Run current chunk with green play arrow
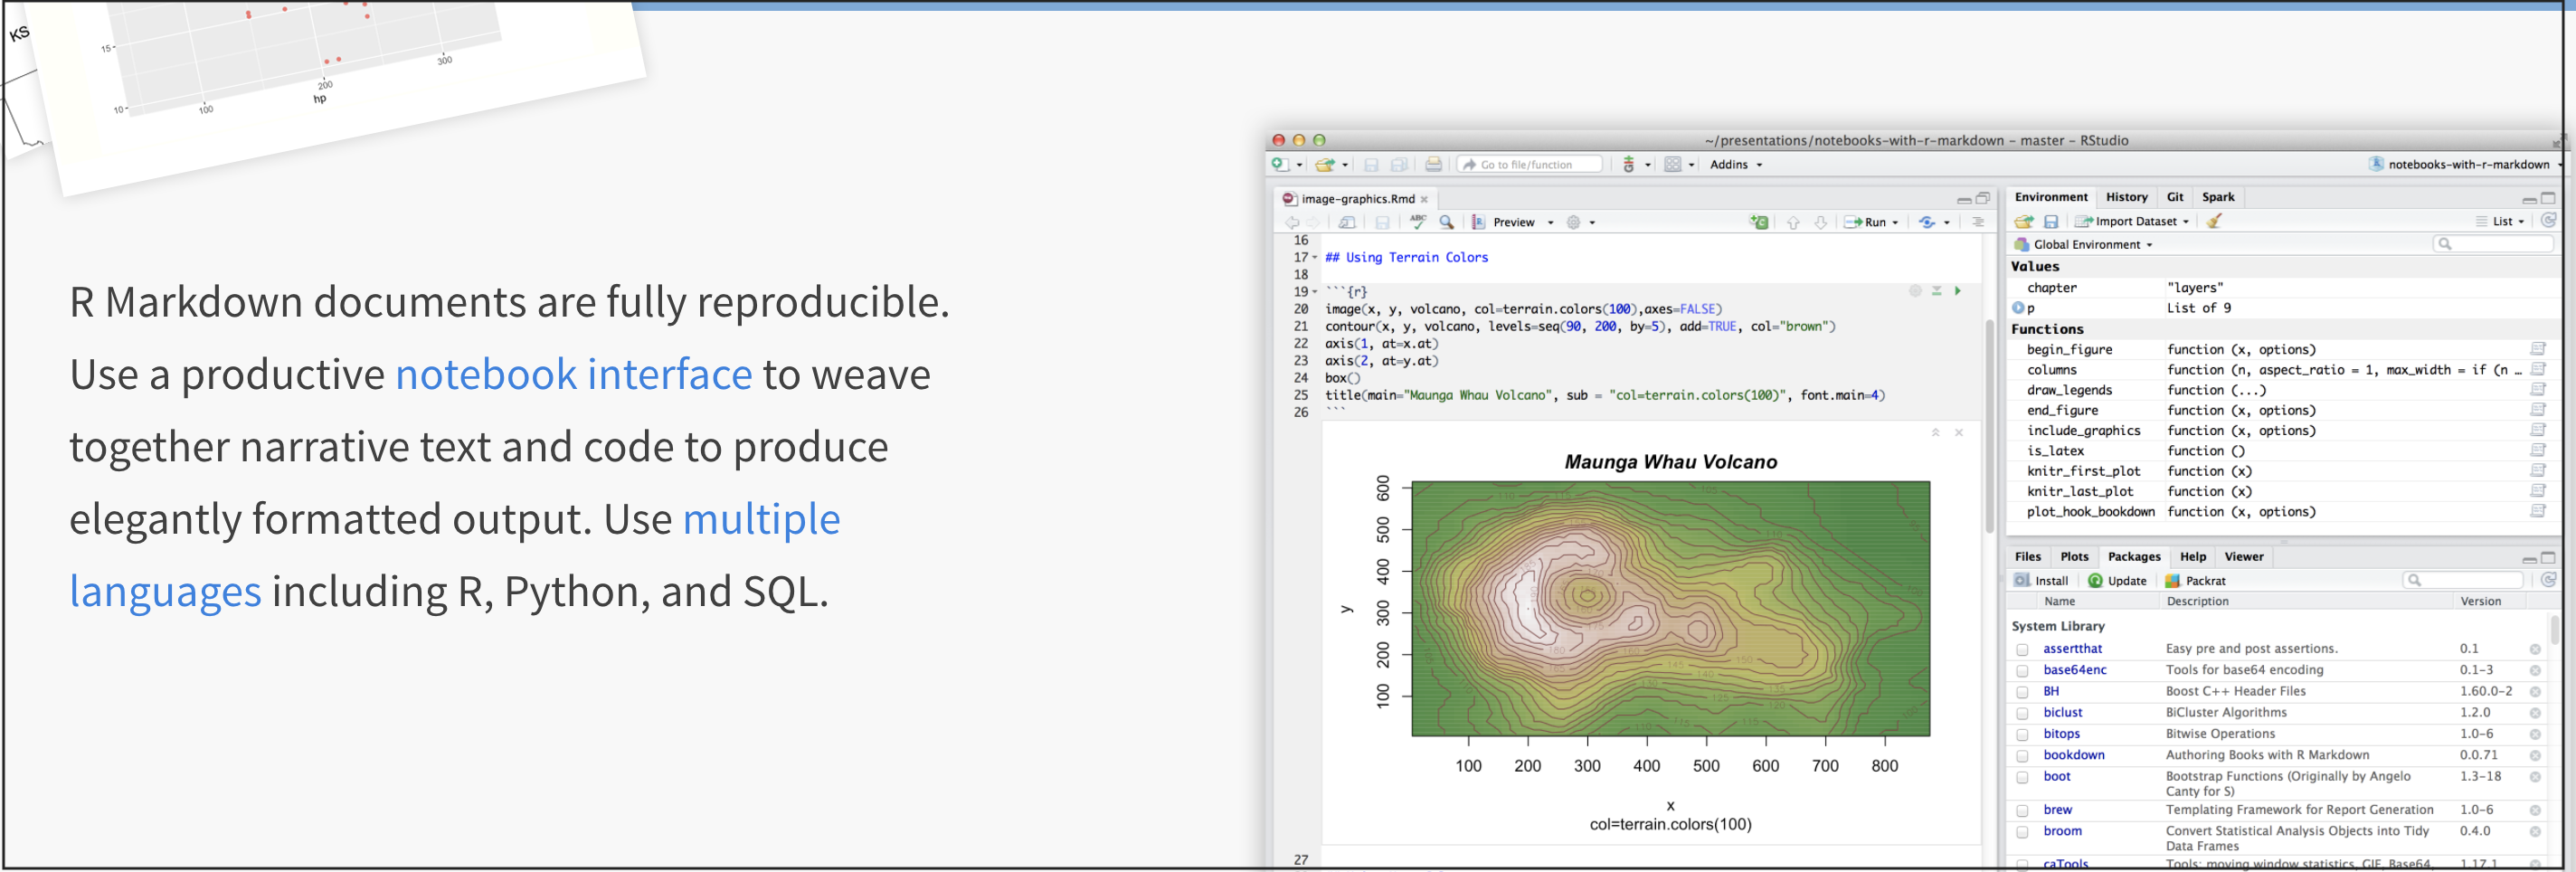The image size is (2576, 872). pos(1957,291)
